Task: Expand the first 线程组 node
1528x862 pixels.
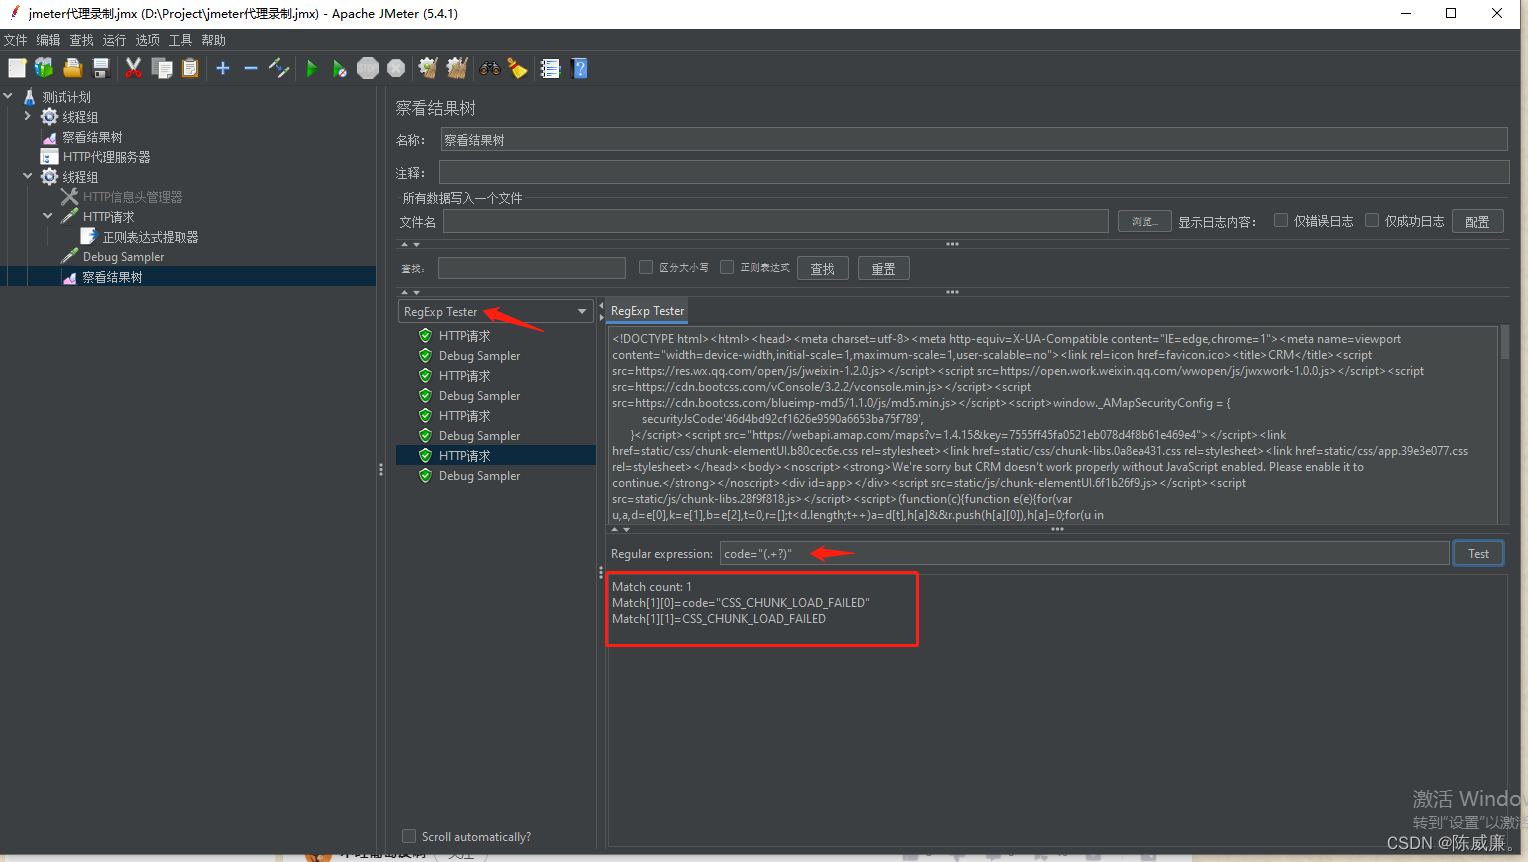Action: pyautogui.click(x=28, y=117)
